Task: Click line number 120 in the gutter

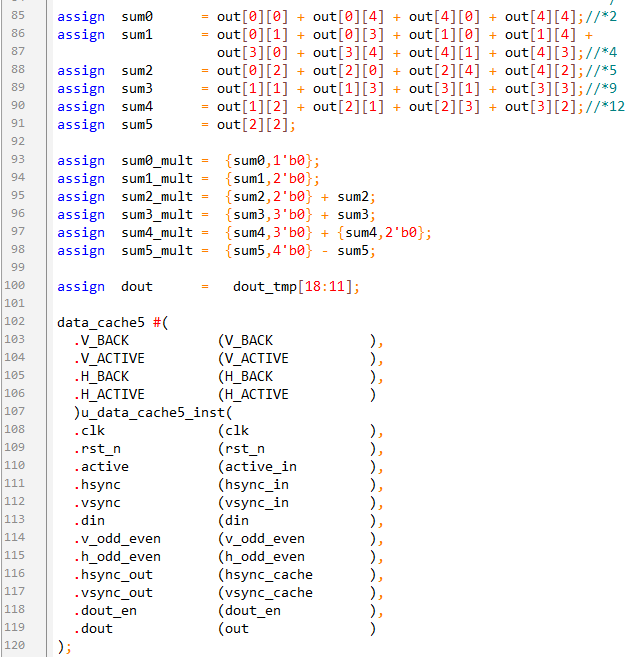Action: pos(15,646)
